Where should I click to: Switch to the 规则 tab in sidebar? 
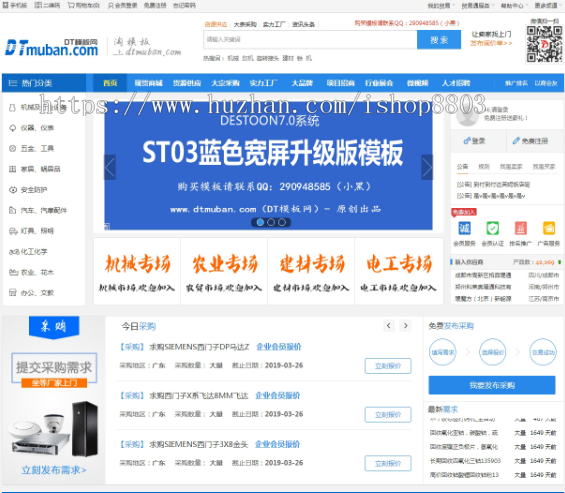pos(484,166)
